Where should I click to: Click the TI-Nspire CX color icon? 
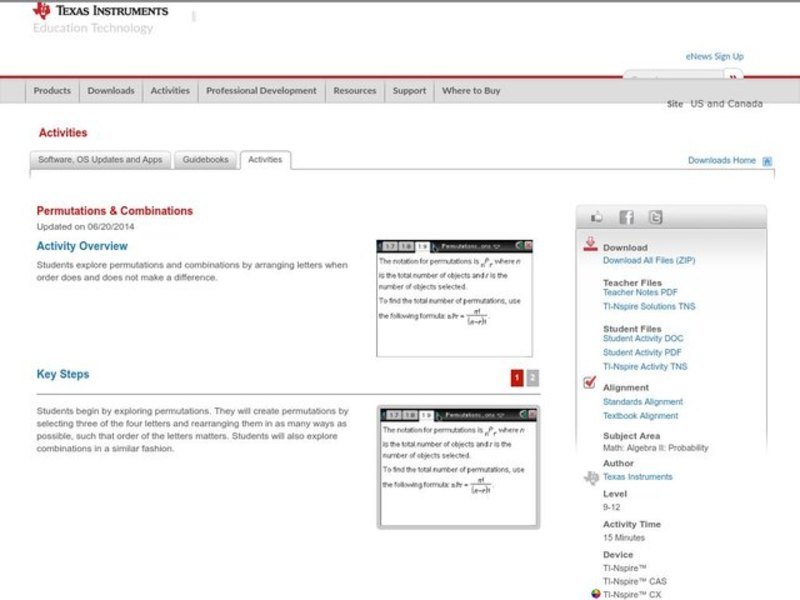coord(595,594)
